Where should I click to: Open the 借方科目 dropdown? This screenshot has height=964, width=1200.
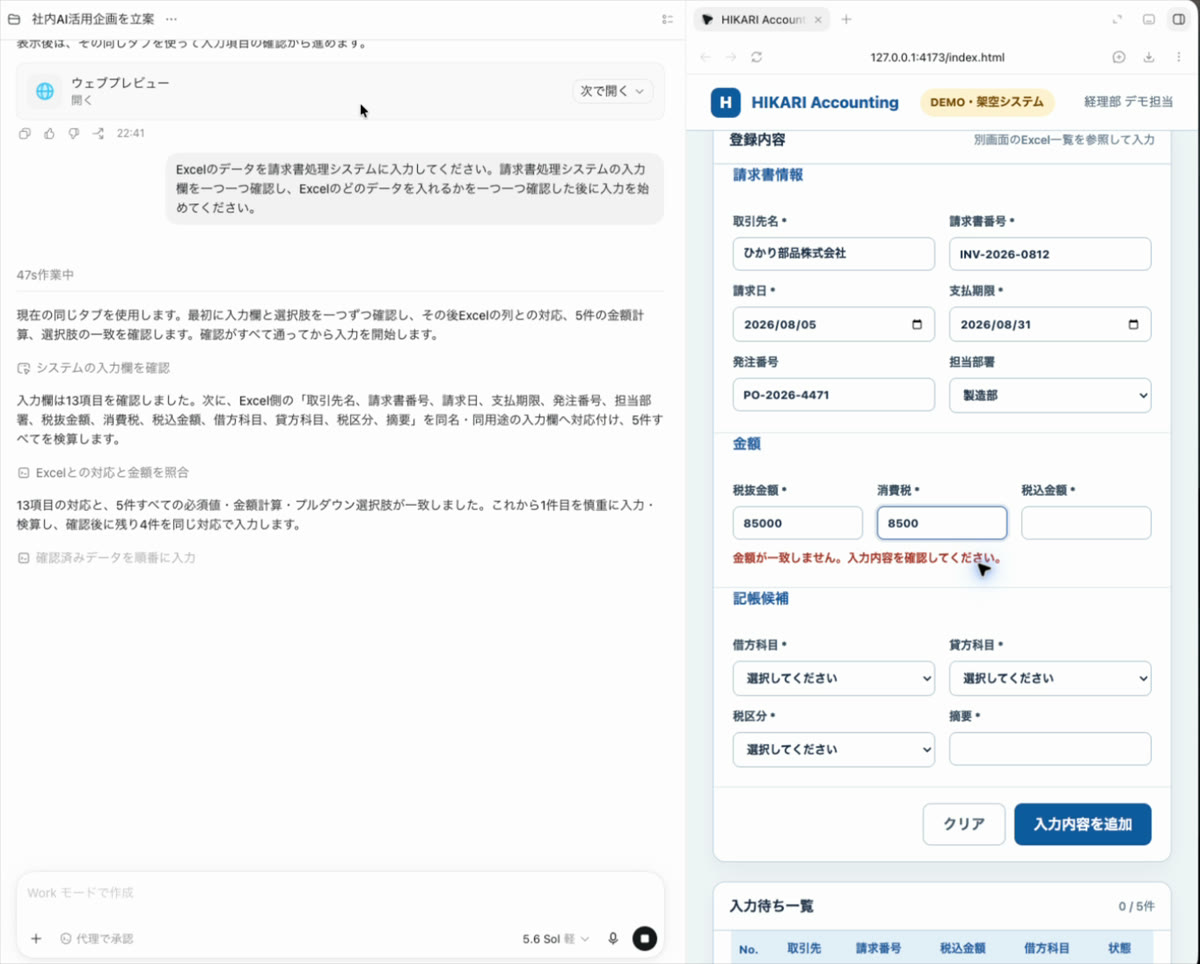coord(834,678)
